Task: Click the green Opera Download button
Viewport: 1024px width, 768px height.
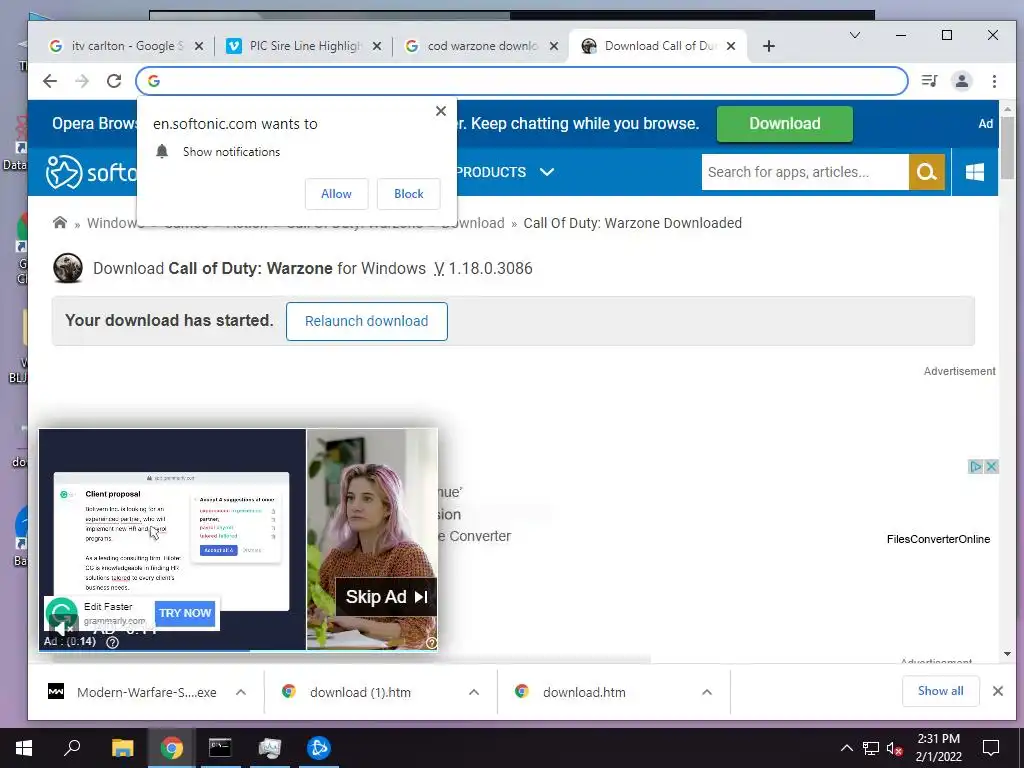Action: tap(784, 123)
